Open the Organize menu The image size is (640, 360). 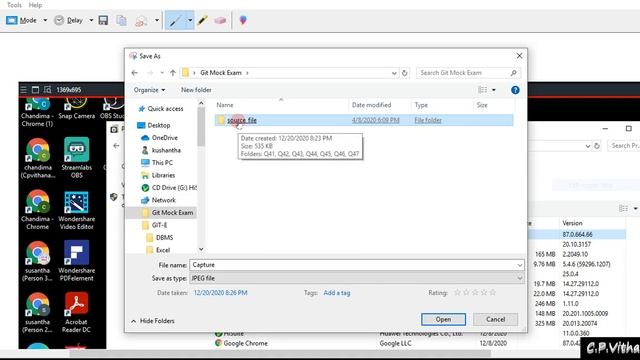[149, 90]
